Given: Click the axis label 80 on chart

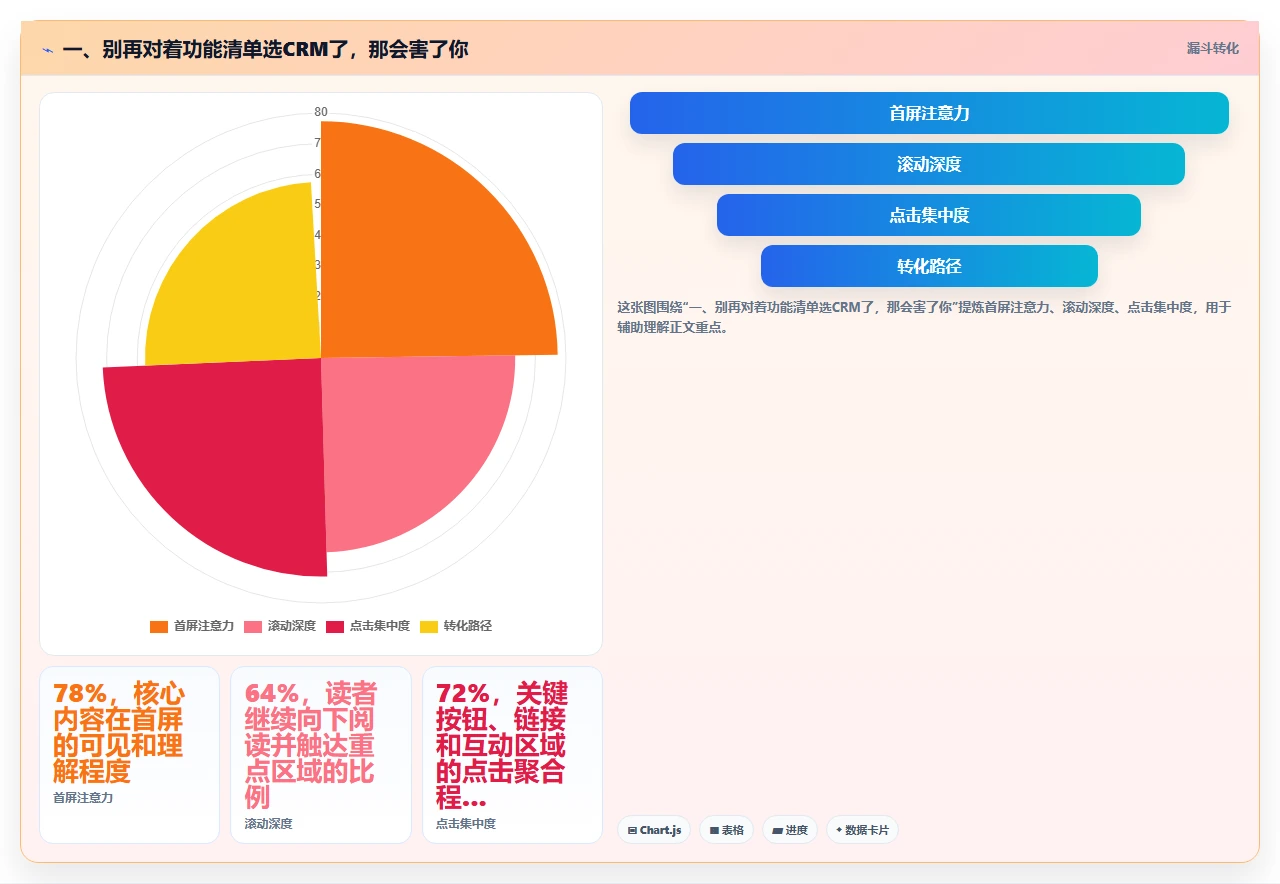Looking at the screenshot, I should [321, 112].
